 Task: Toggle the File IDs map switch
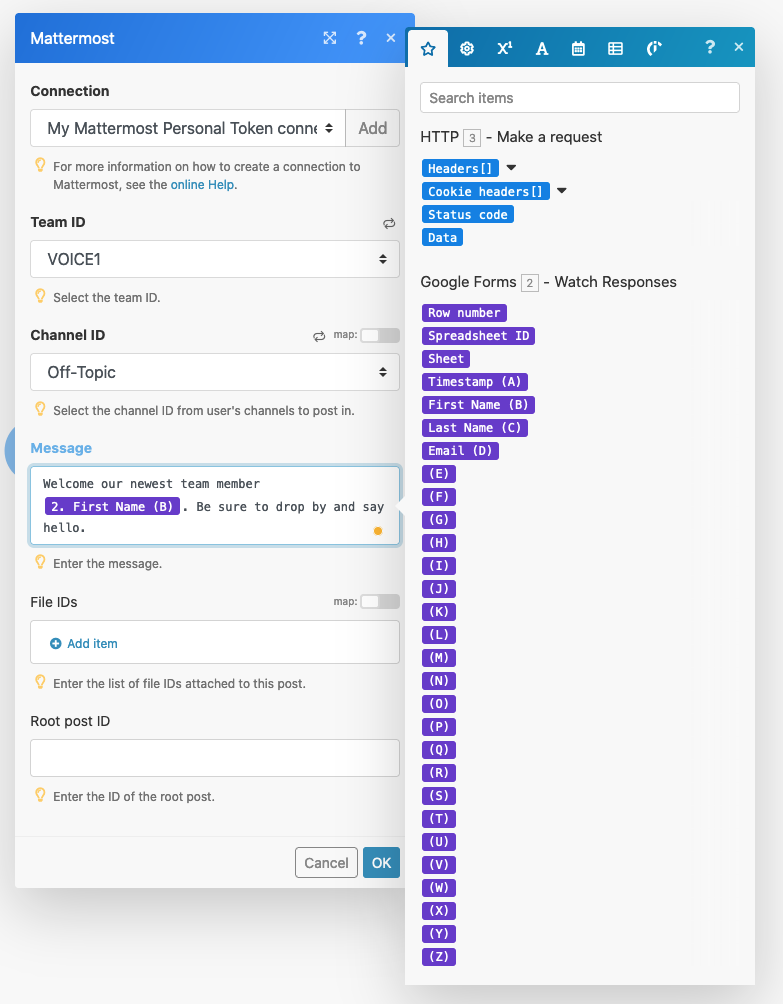(380, 601)
